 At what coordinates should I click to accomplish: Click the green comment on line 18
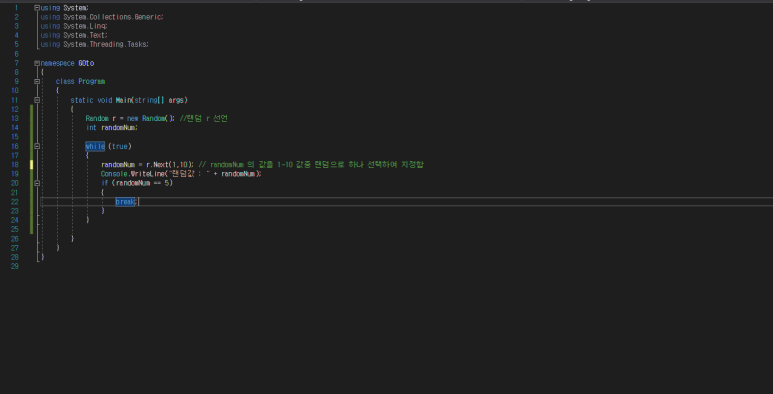tap(311, 165)
